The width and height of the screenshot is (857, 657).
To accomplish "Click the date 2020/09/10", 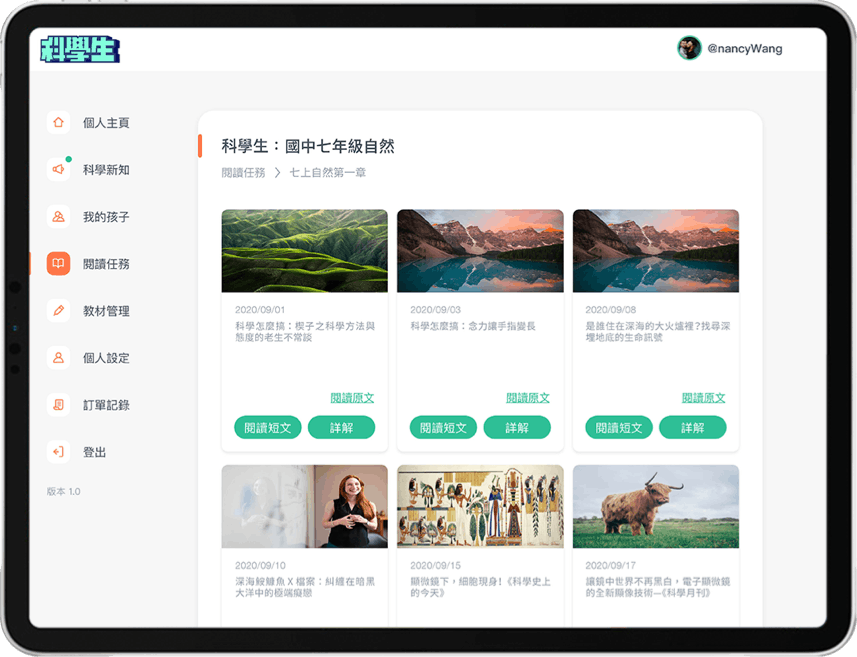I will coord(260,565).
